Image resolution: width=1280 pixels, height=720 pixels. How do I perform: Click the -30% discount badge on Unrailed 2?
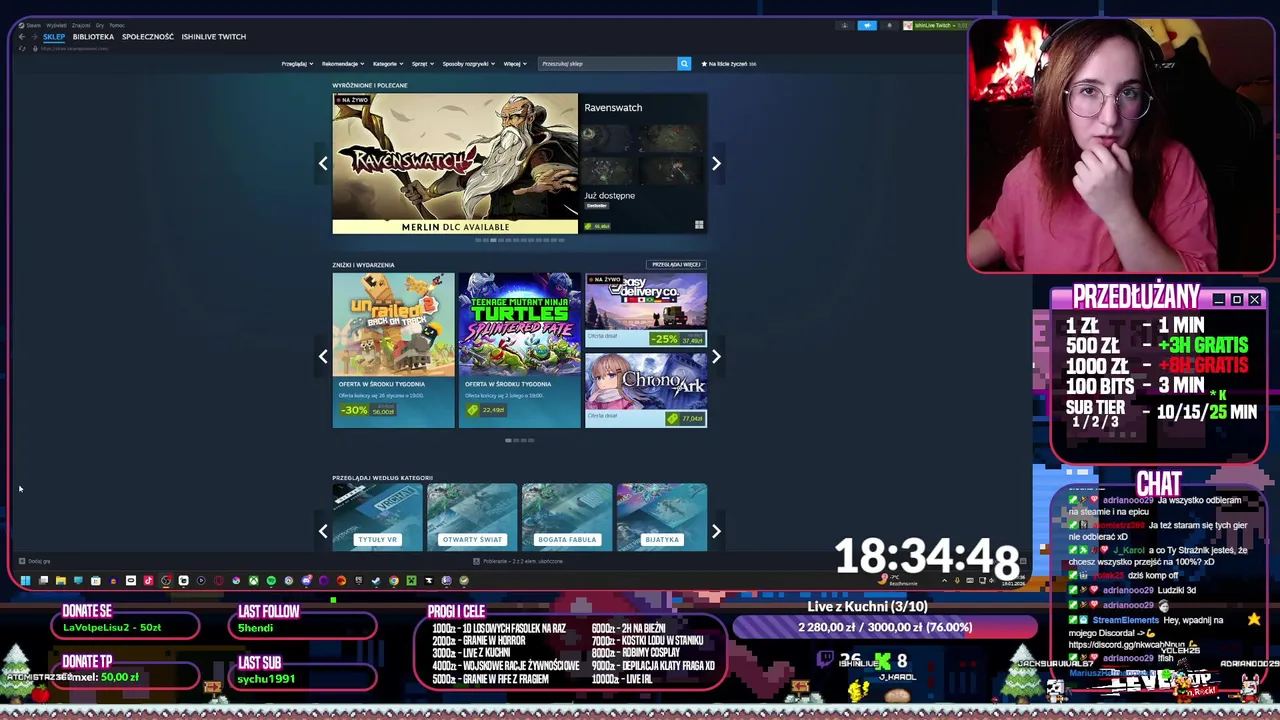tap(354, 410)
